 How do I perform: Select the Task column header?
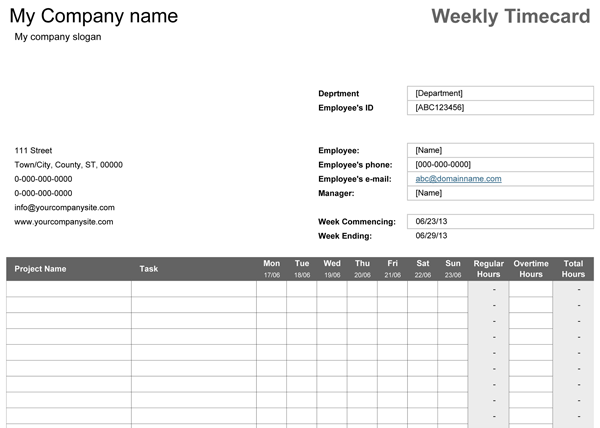(x=149, y=269)
